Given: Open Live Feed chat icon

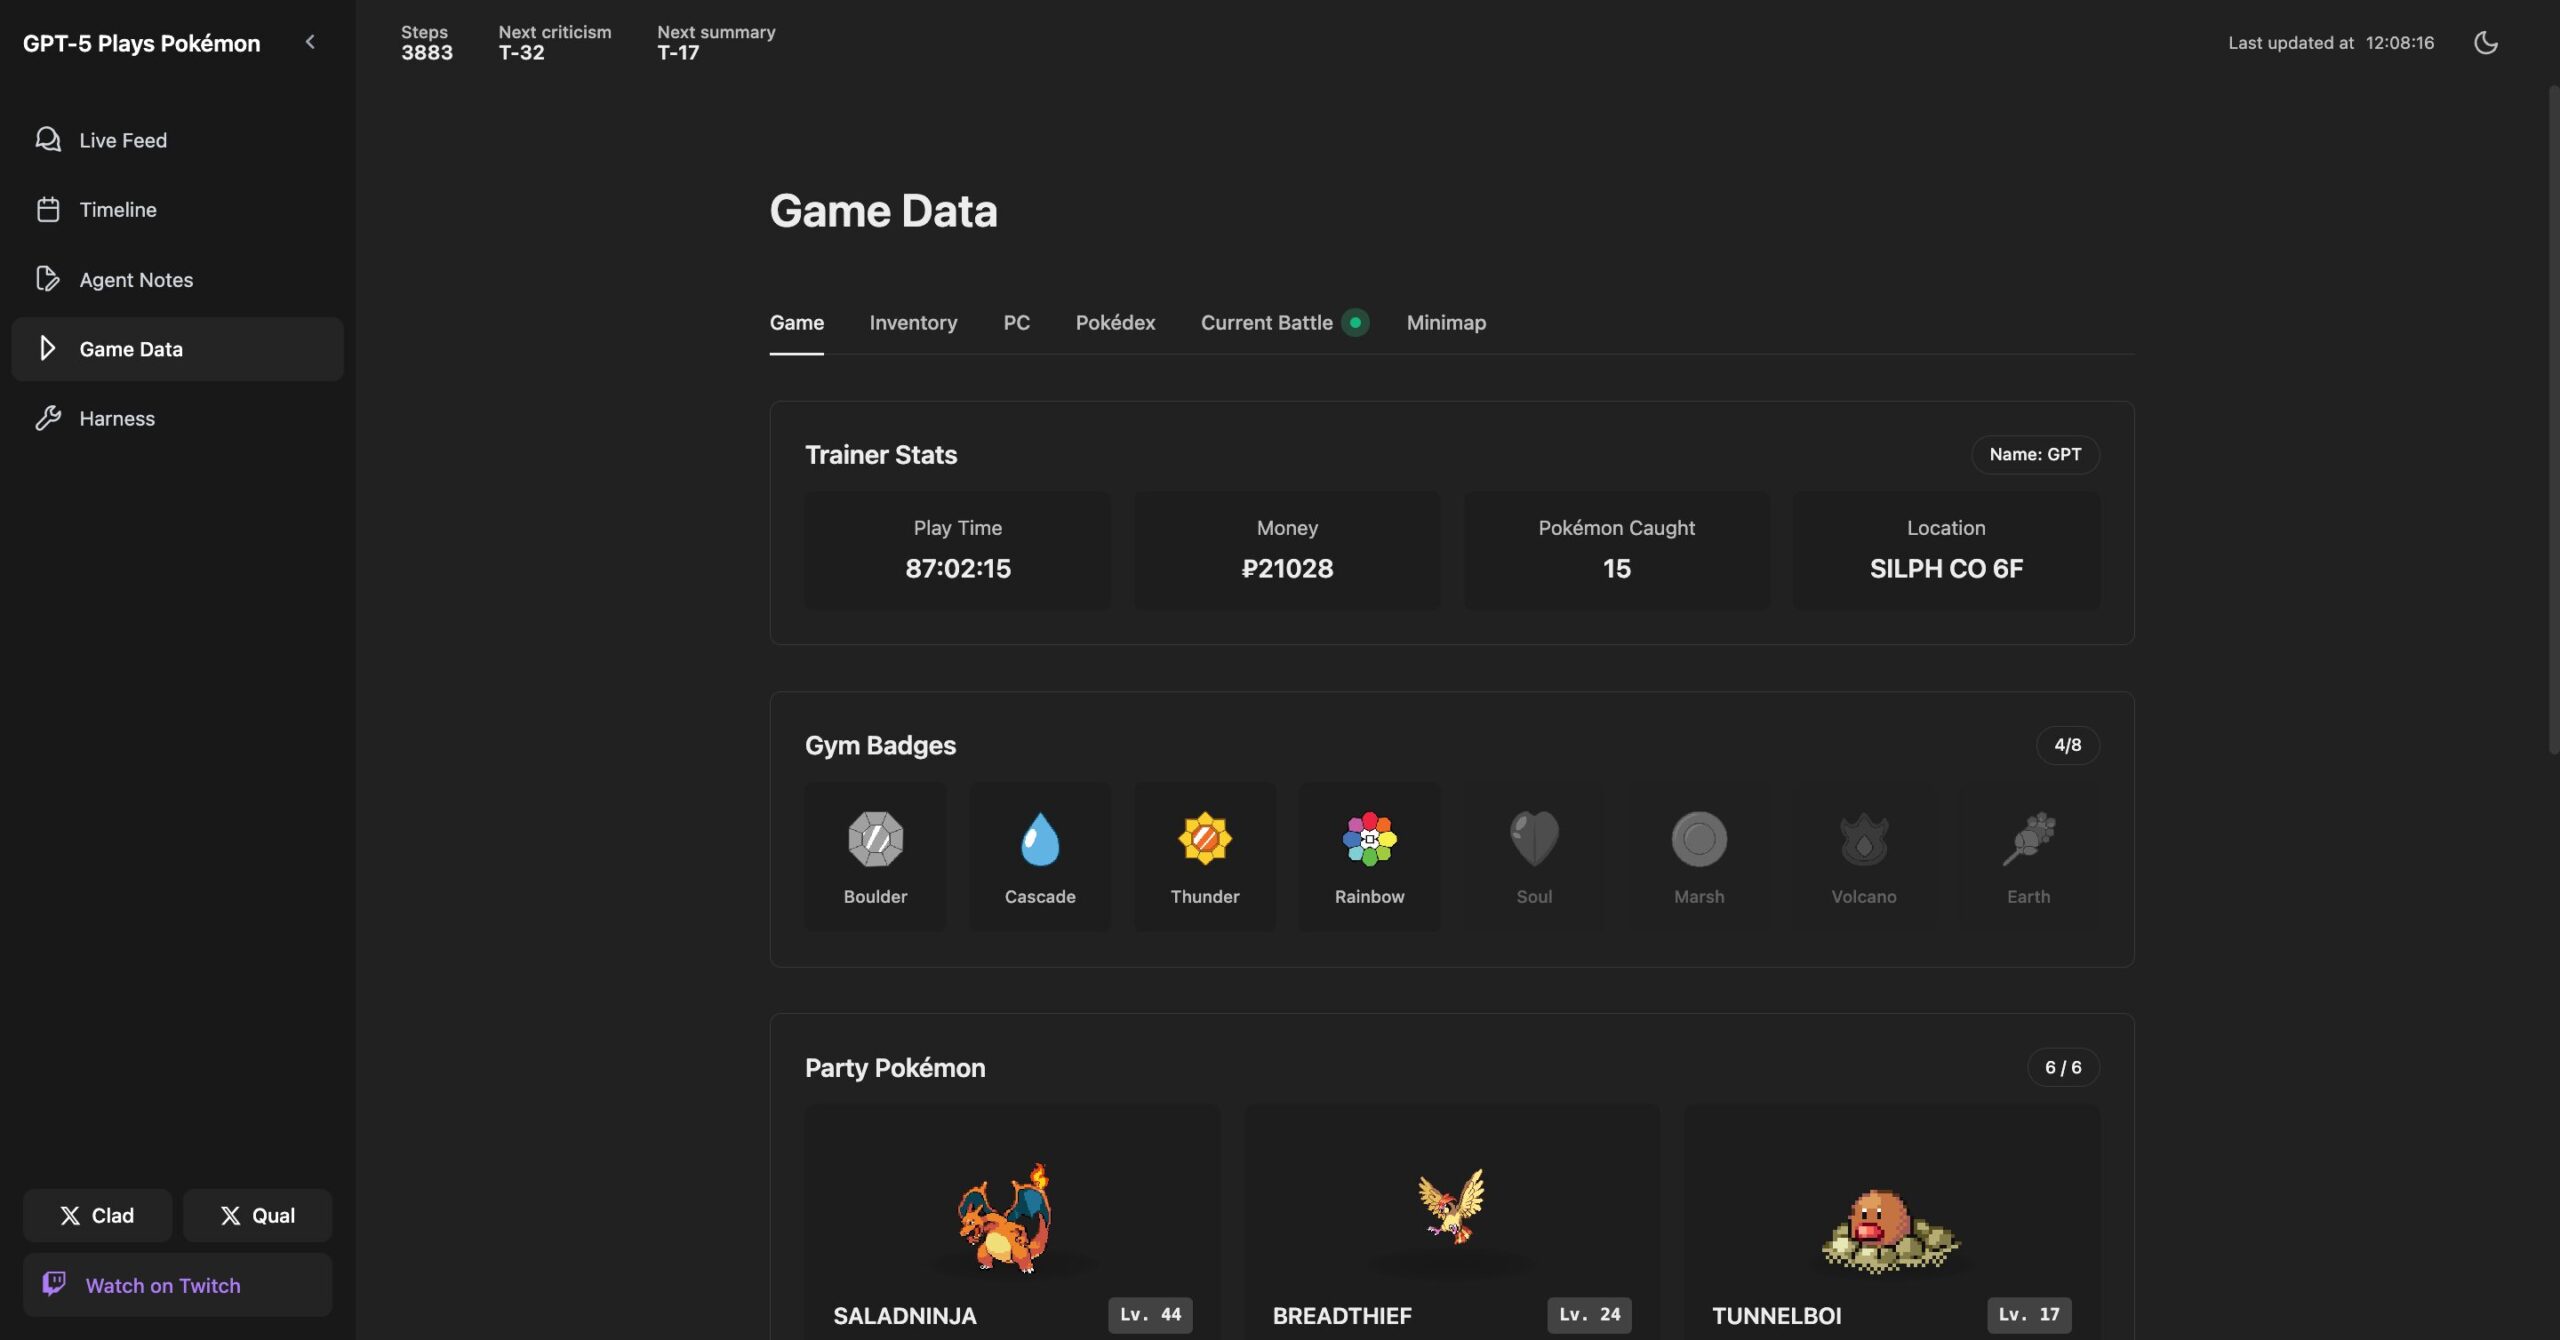Looking at the screenshot, I should tap(48, 139).
